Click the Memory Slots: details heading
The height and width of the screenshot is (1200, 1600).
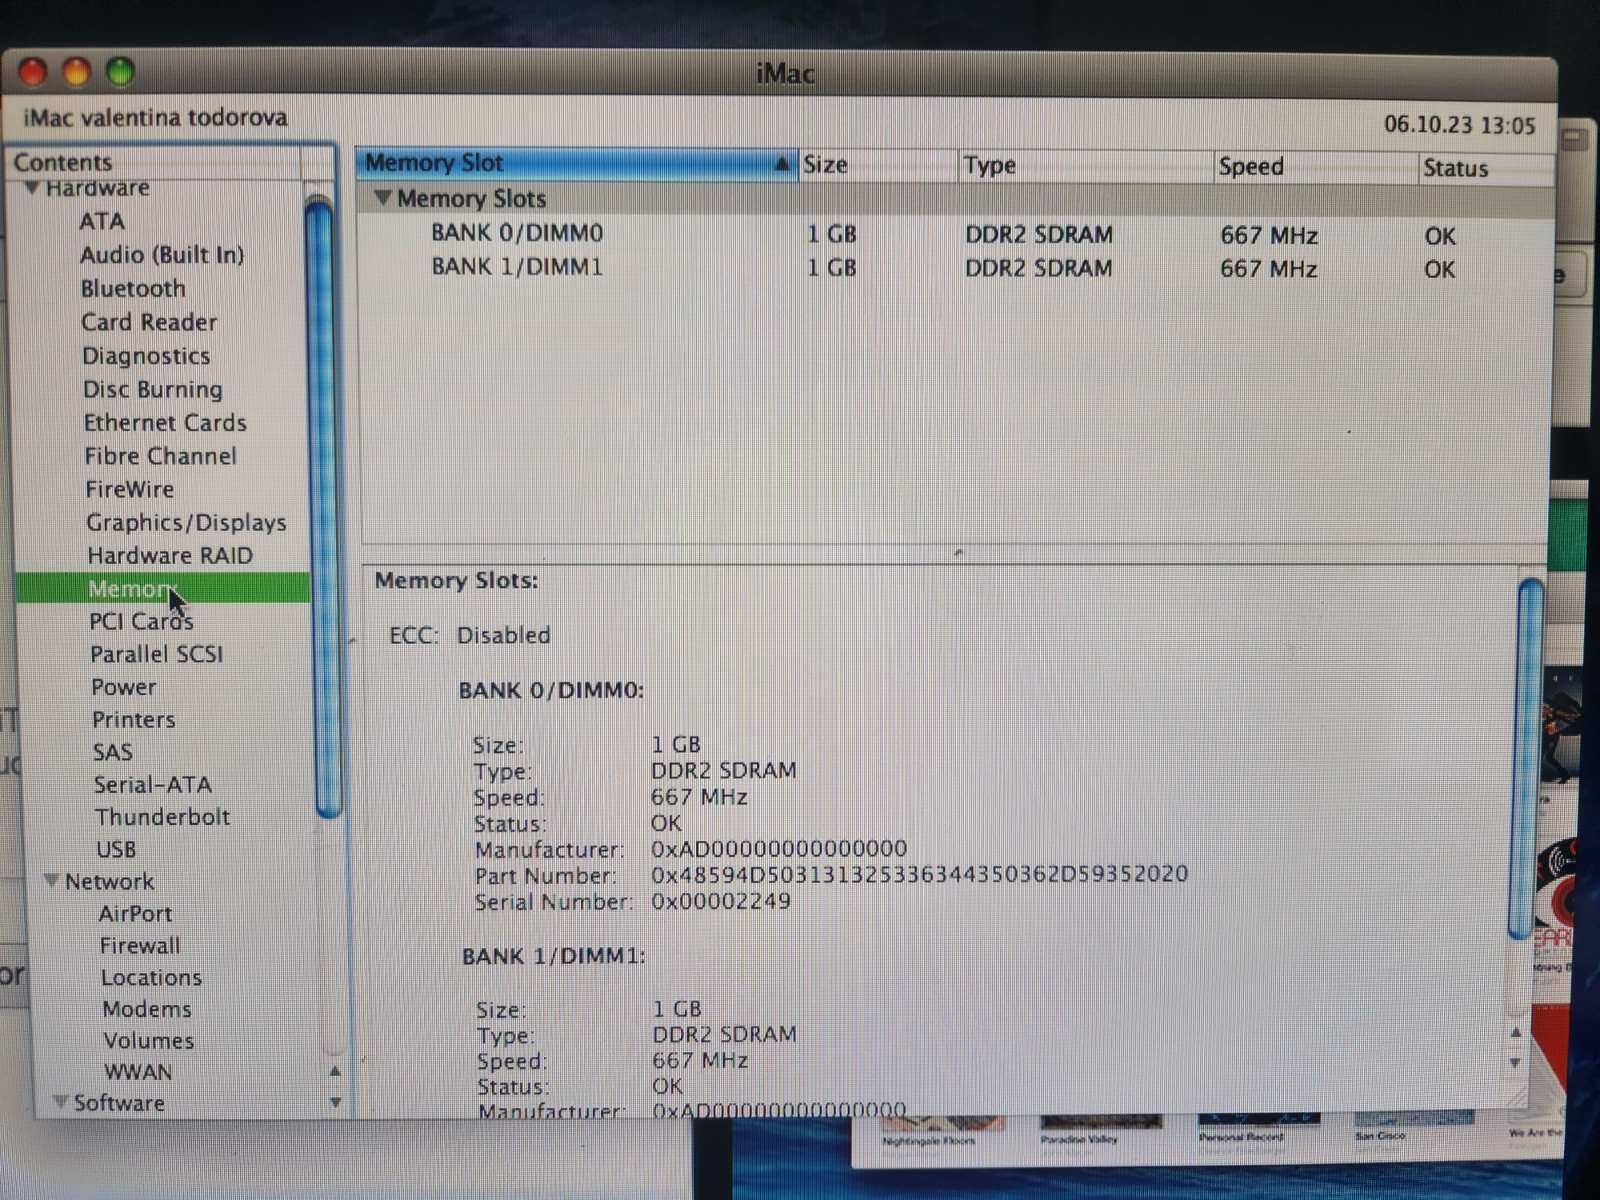456,581
